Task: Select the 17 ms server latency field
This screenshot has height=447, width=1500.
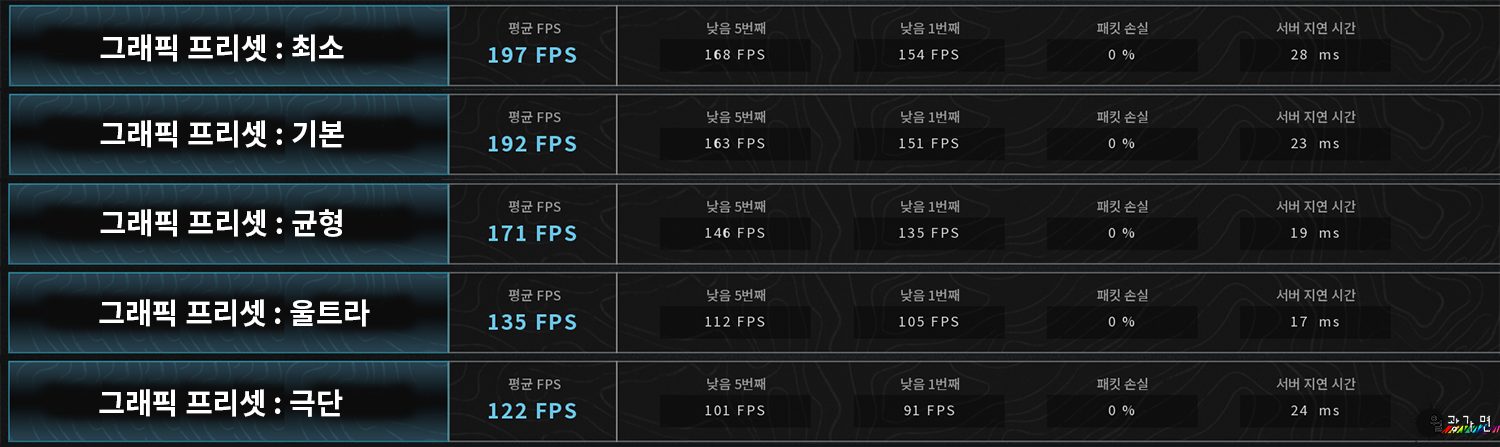Action: tap(1315, 322)
